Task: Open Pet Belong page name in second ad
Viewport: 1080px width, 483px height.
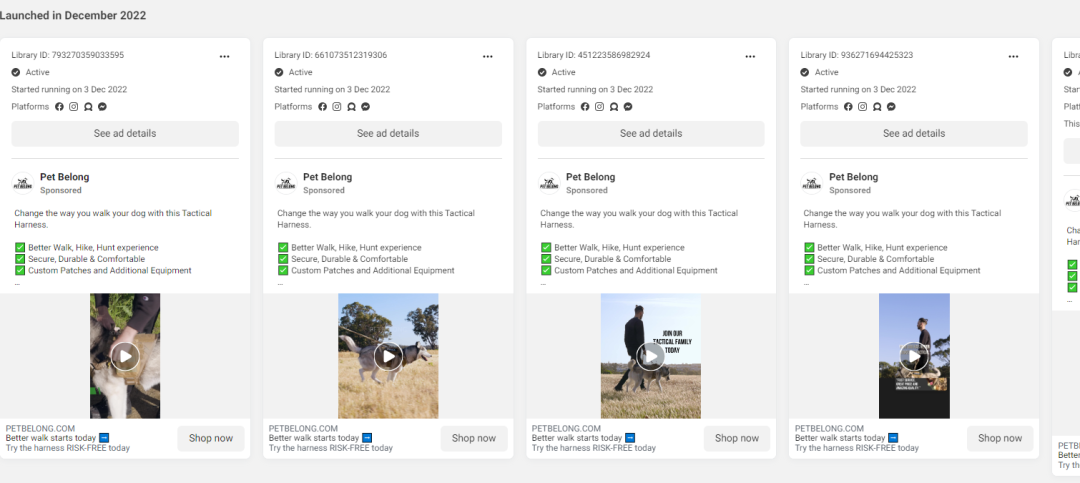Action: click(x=328, y=177)
